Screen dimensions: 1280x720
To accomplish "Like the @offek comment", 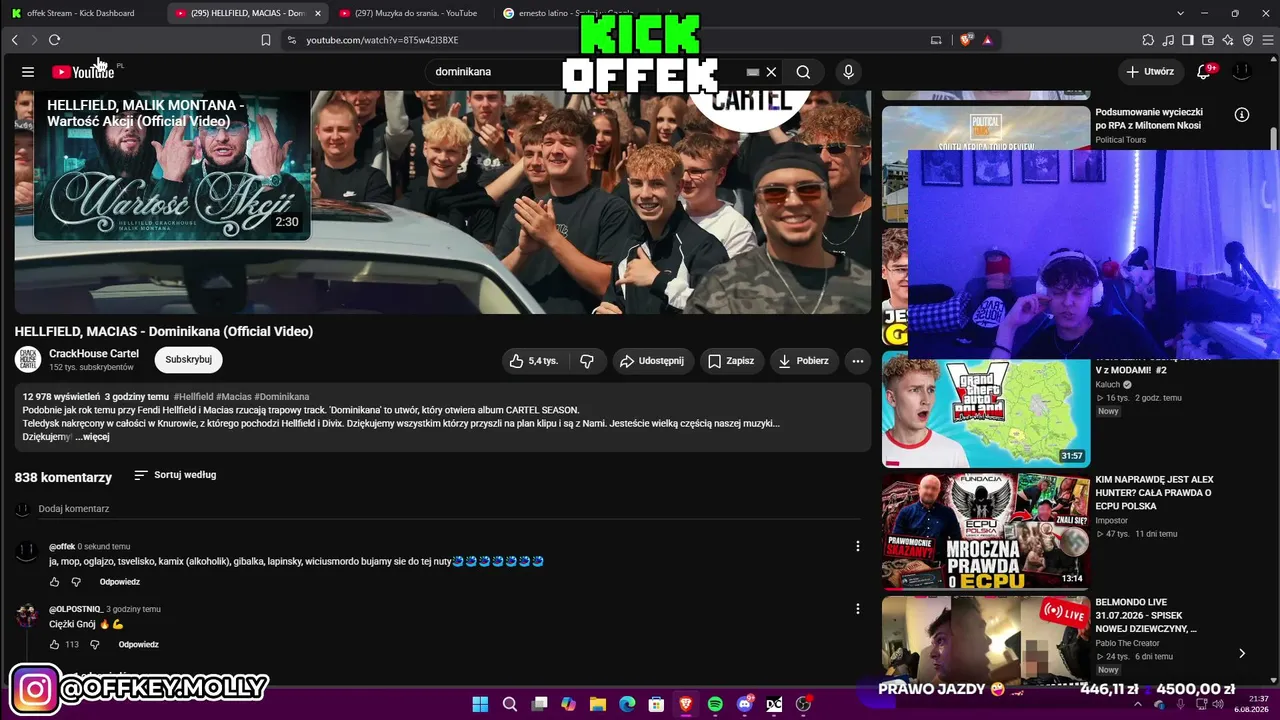I will pyautogui.click(x=55, y=582).
